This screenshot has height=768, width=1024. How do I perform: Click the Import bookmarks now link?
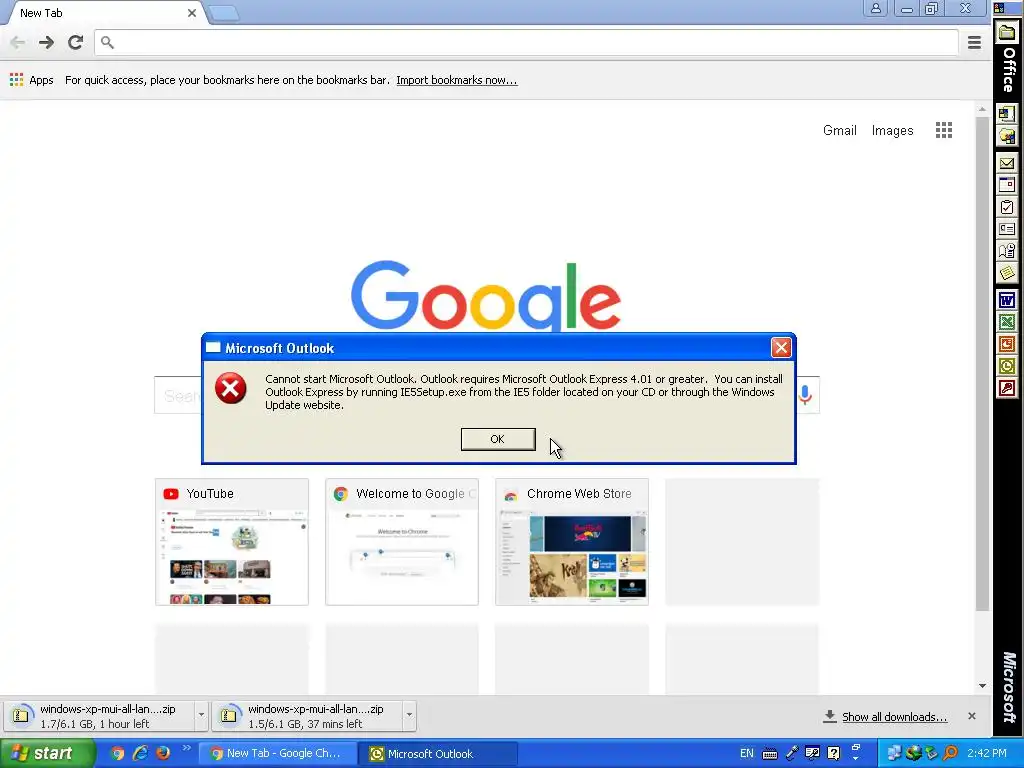point(456,80)
